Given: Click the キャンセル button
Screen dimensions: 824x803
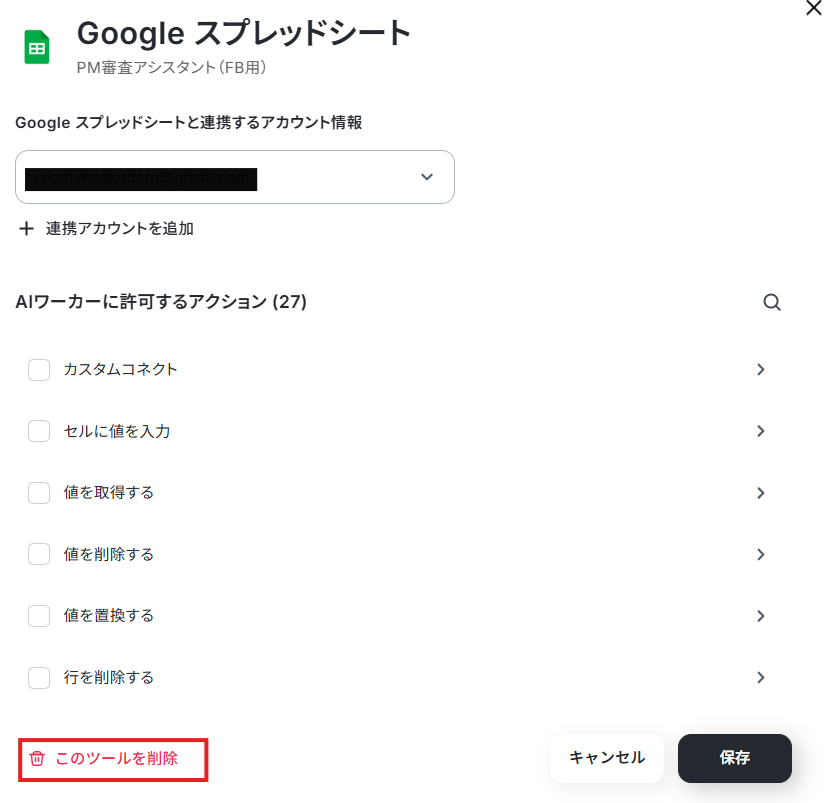Looking at the screenshot, I should 607,758.
